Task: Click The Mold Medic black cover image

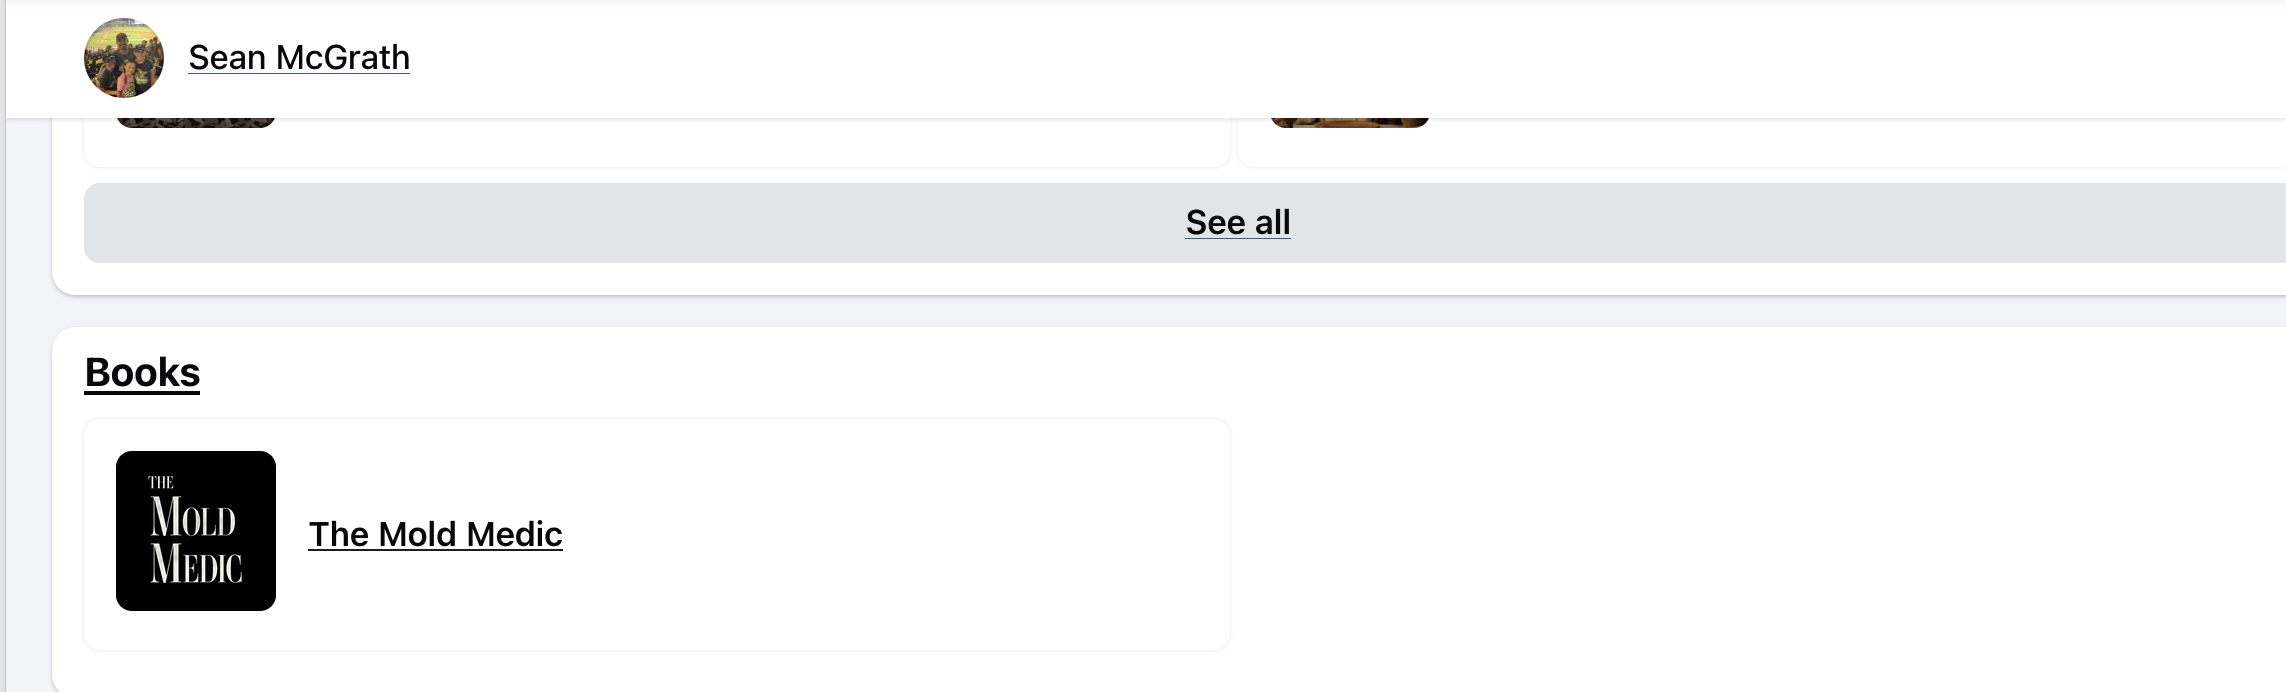Action: (x=196, y=531)
